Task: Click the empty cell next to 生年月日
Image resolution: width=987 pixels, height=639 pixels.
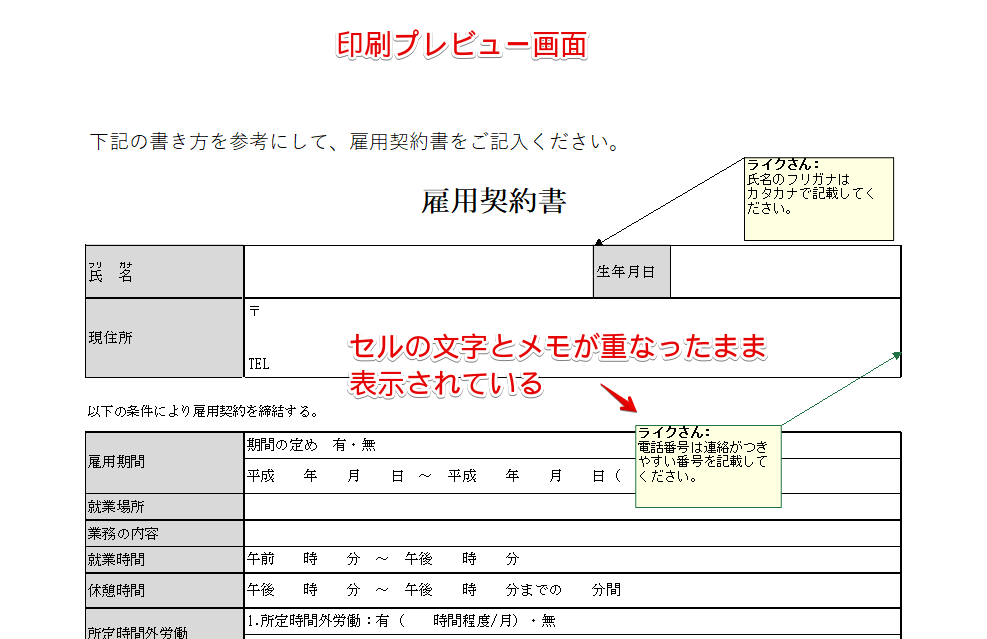Action: (x=785, y=270)
